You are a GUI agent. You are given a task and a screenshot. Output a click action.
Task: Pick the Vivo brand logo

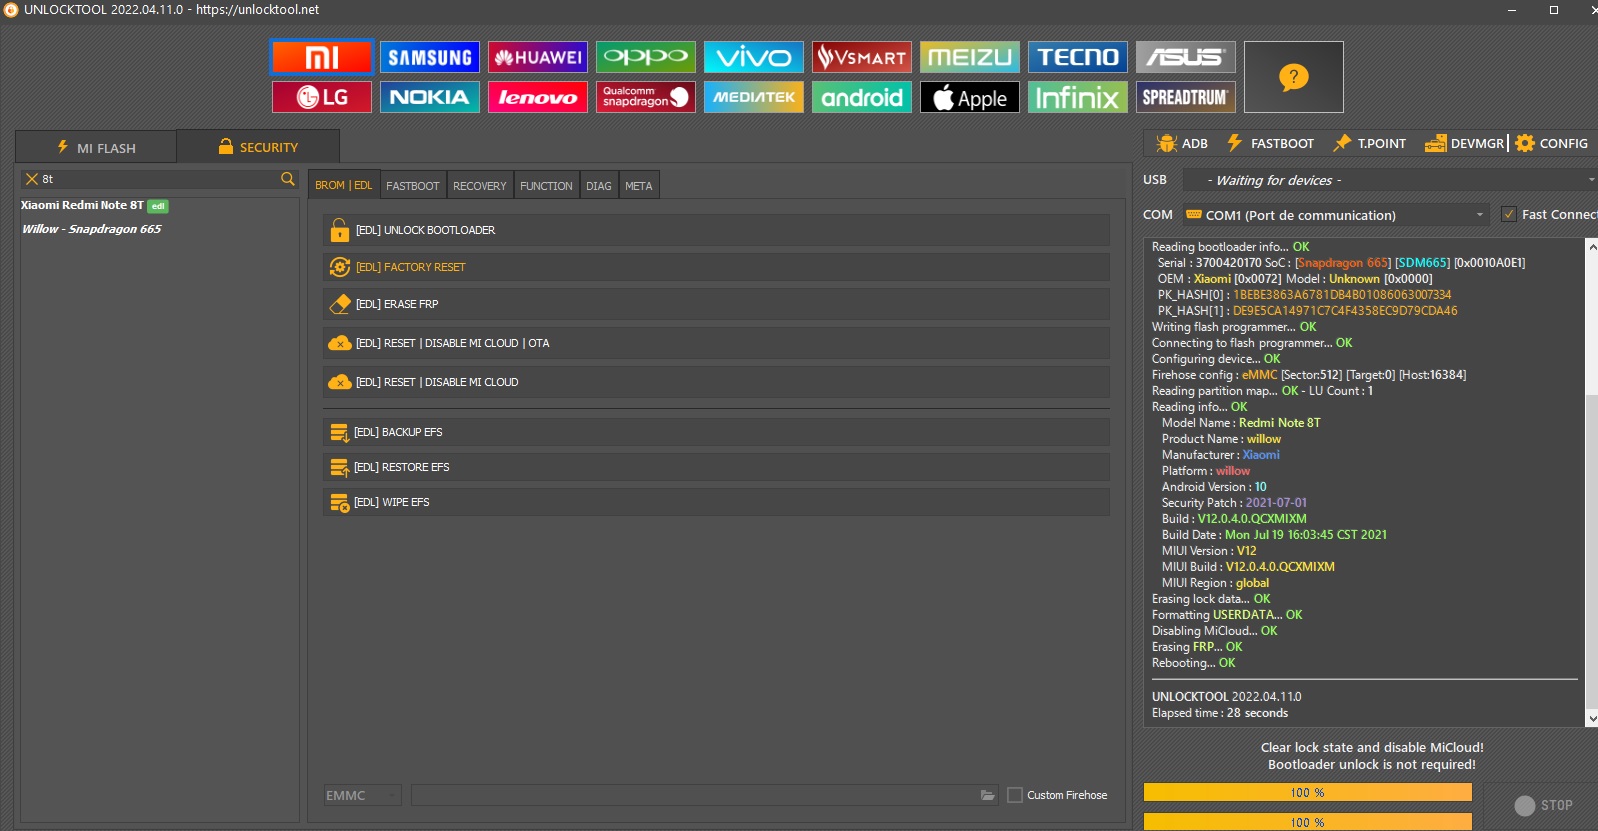point(754,57)
